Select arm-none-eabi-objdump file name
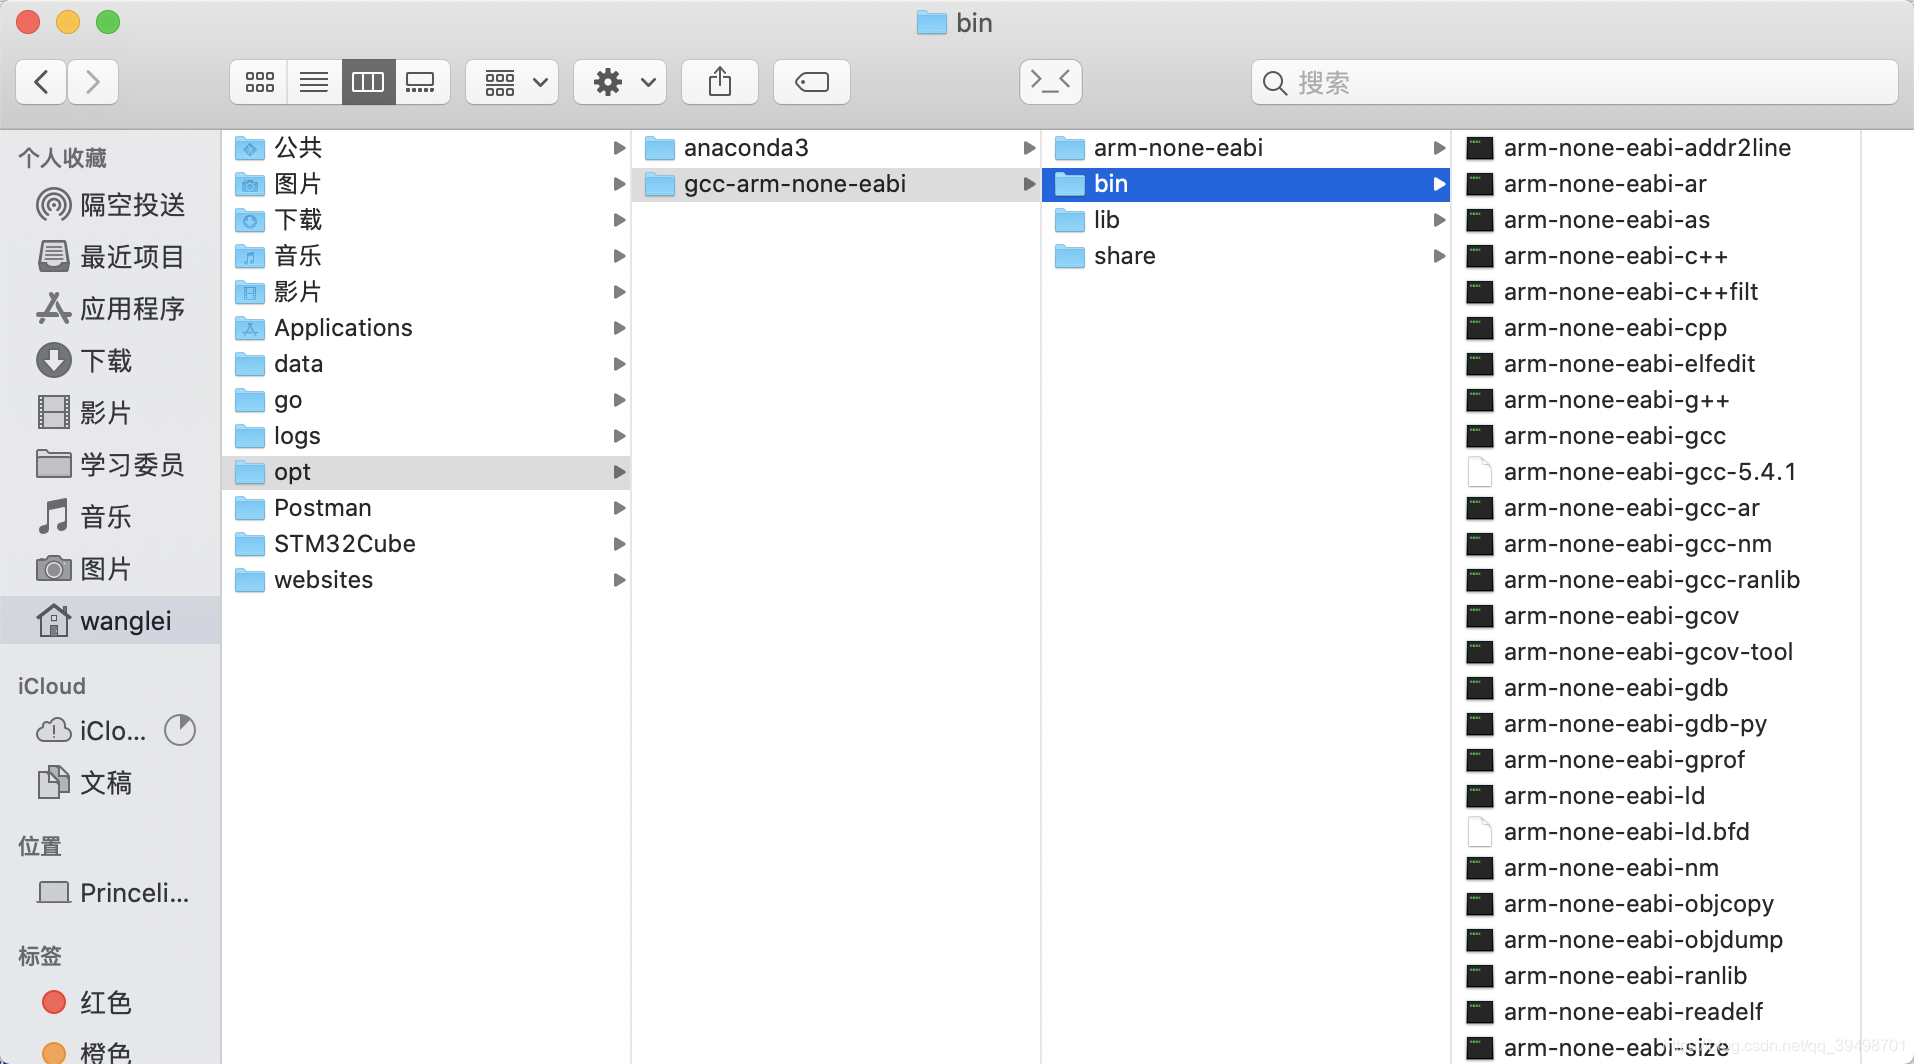 1643,940
